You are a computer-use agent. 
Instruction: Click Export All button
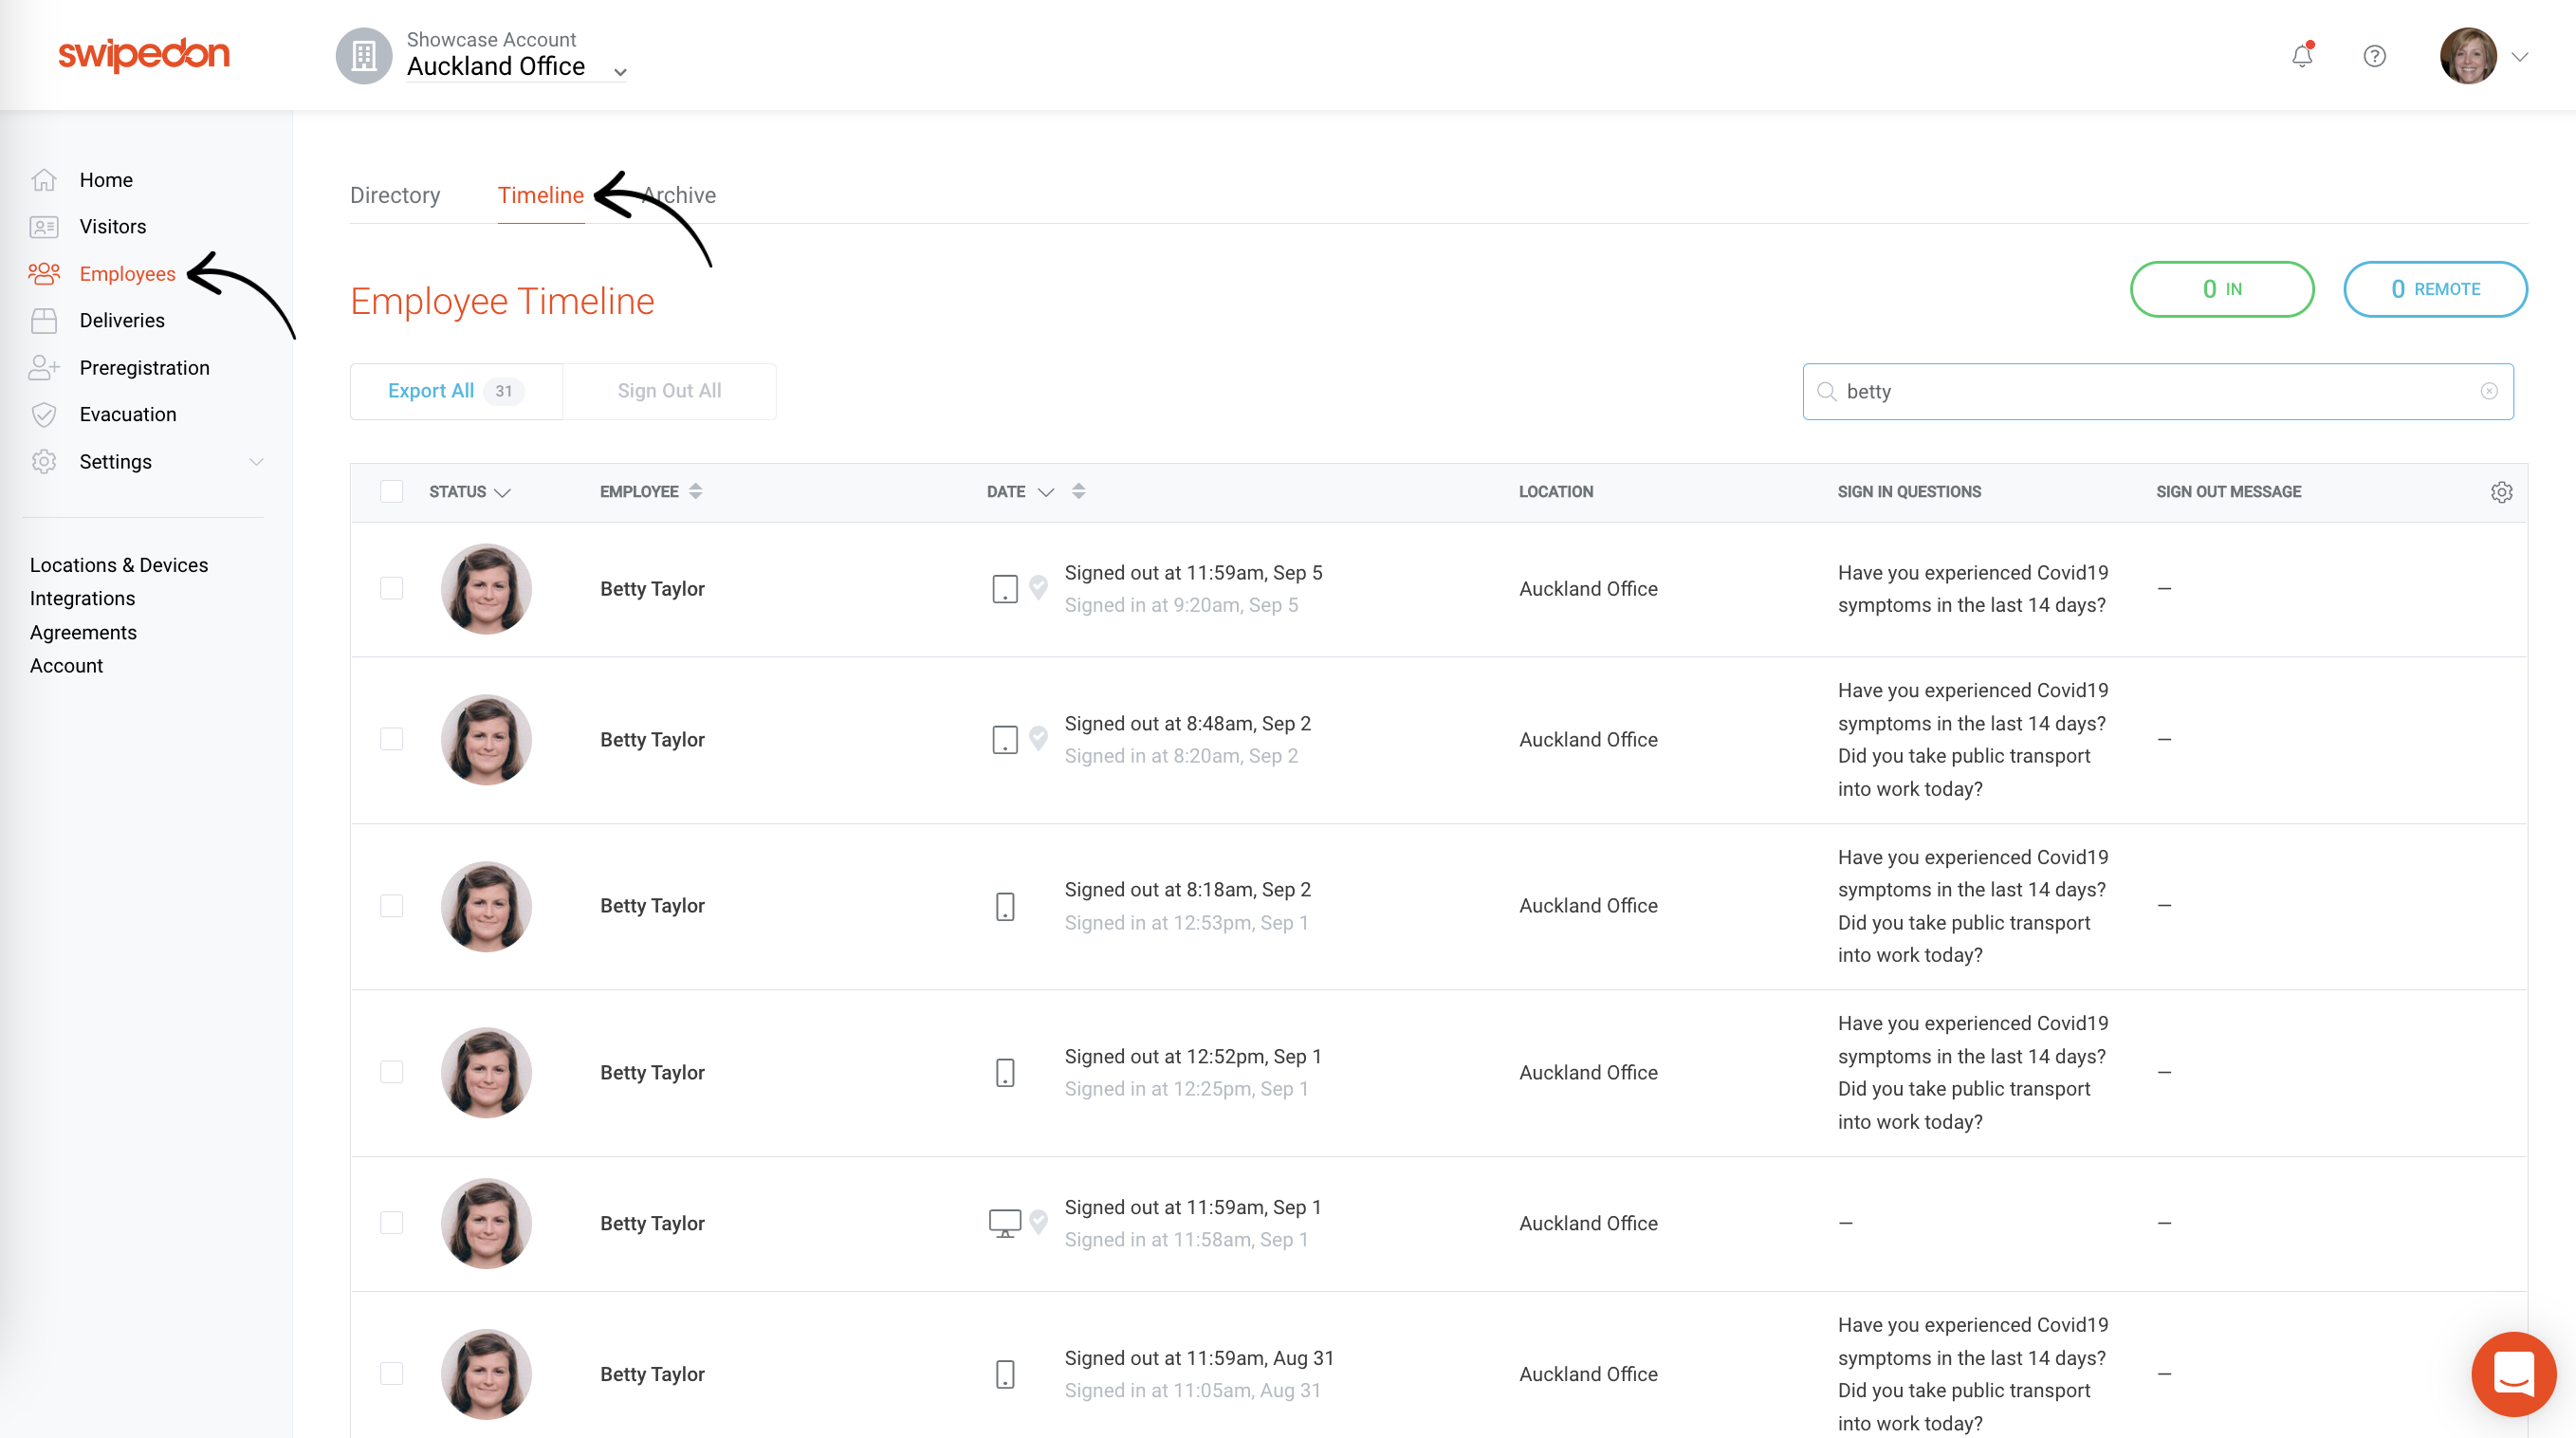[x=456, y=391]
